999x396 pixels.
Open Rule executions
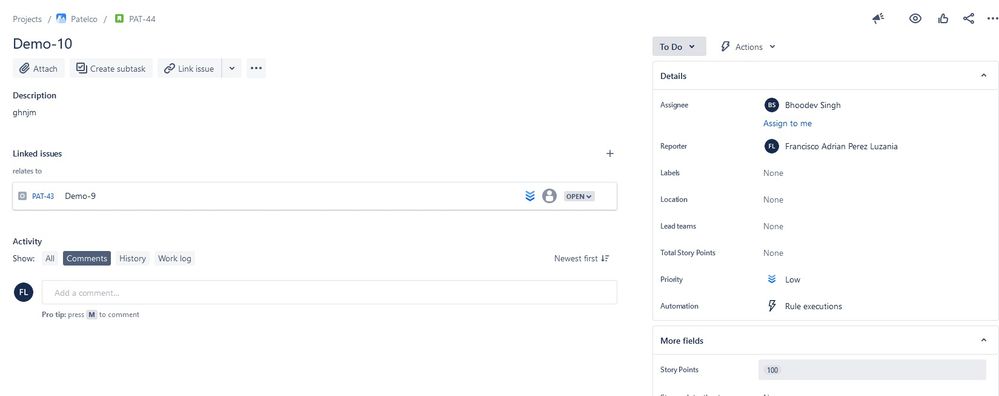[814, 306]
